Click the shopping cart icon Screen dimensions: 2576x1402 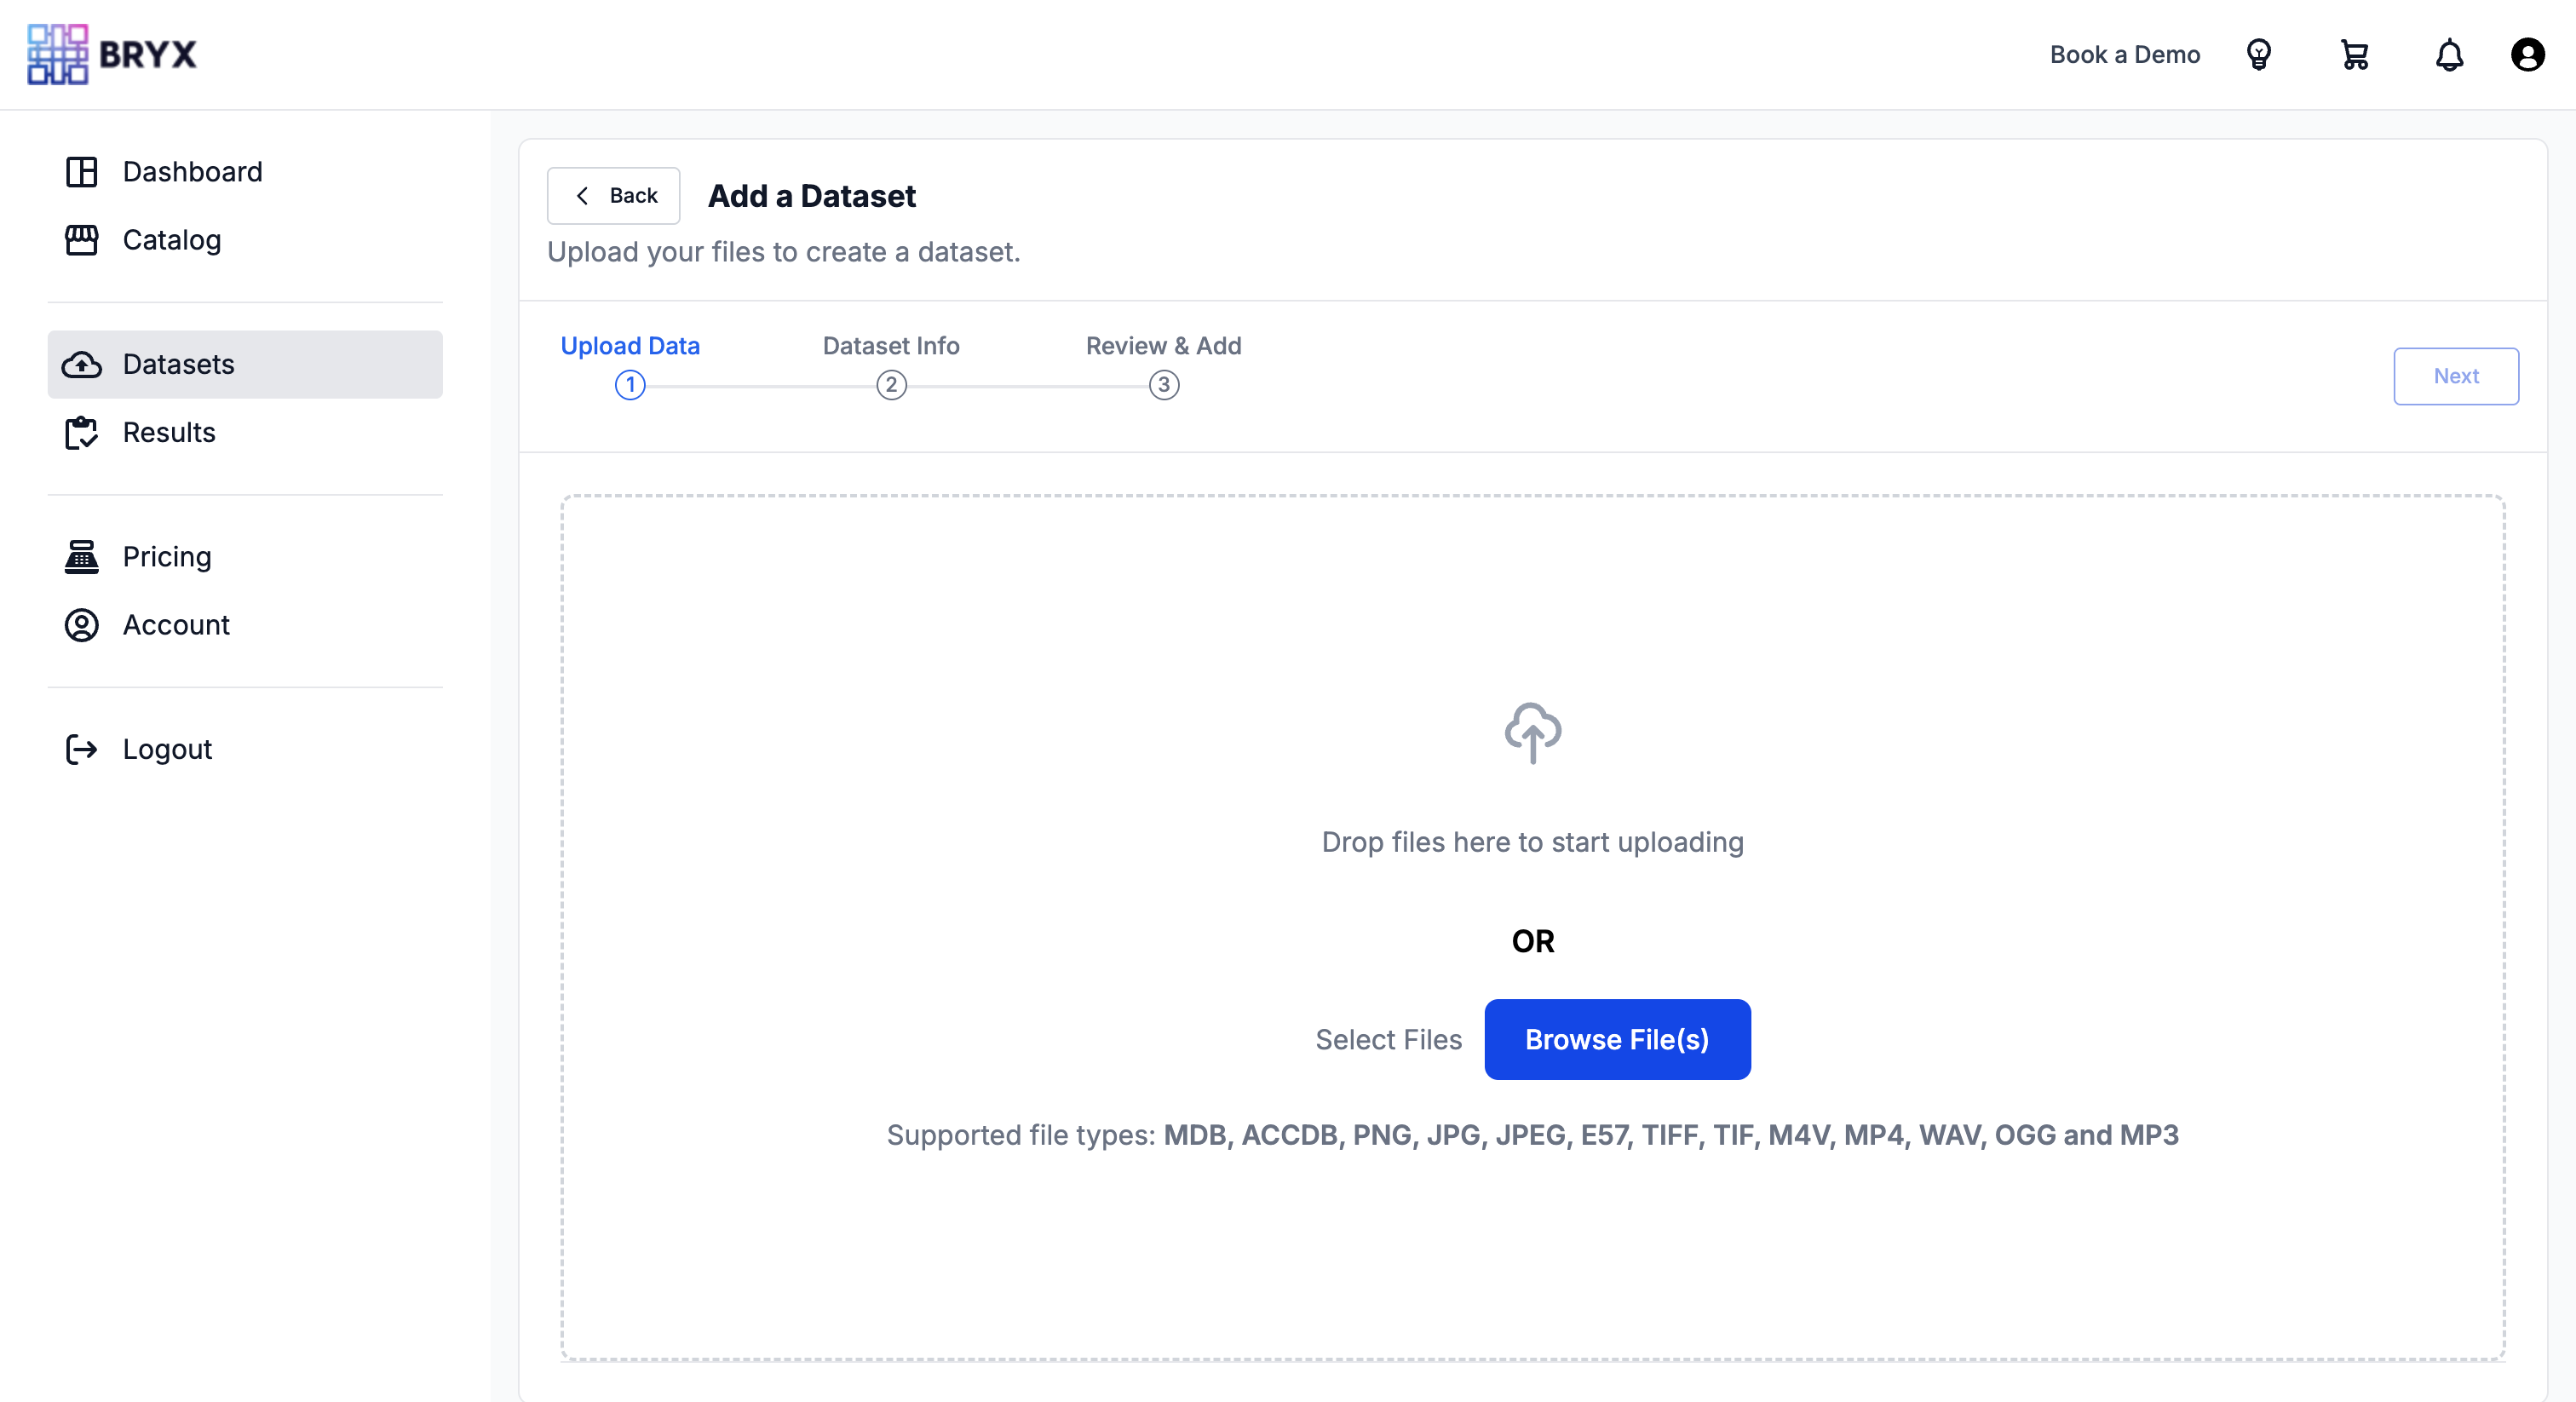click(2354, 55)
